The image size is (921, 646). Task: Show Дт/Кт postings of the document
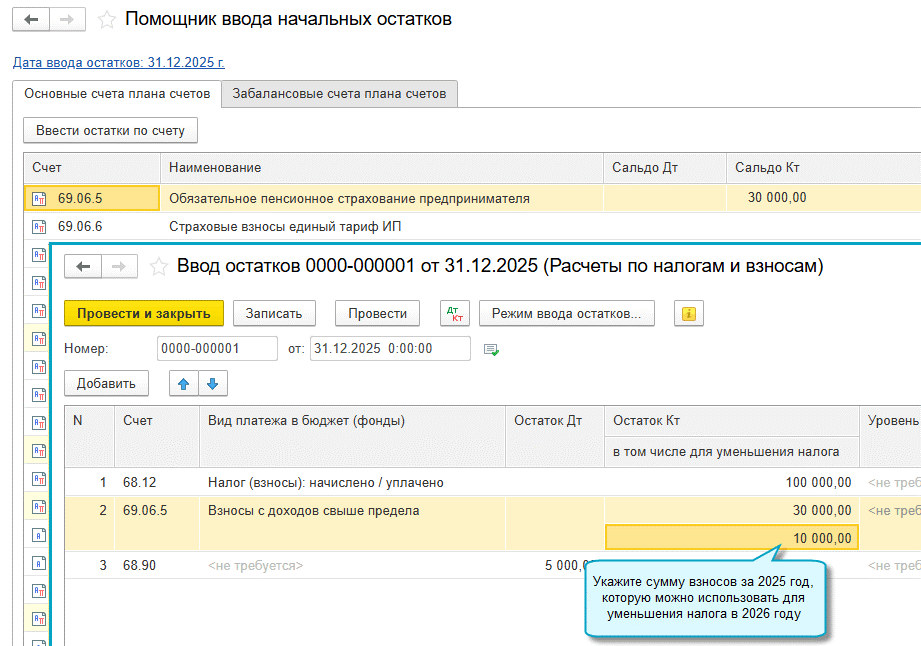455,314
